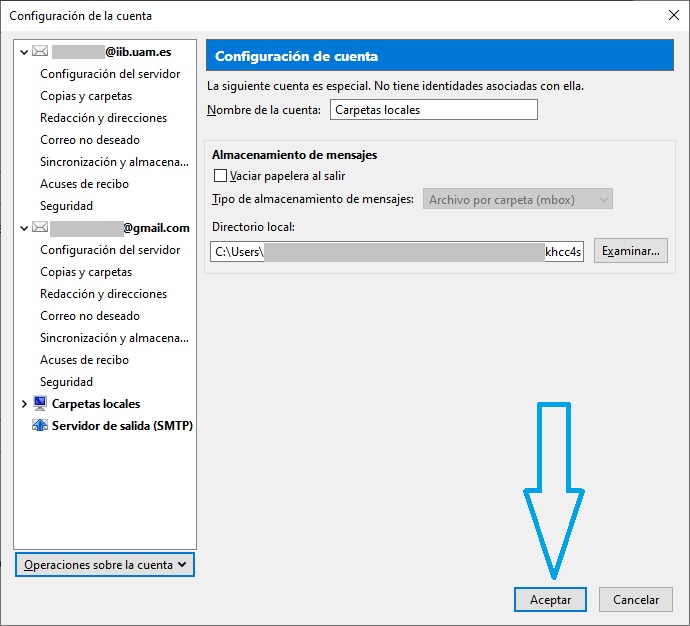
Task: Select Configuración del servidor under iib.uam.es
Action: click(110, 74)
